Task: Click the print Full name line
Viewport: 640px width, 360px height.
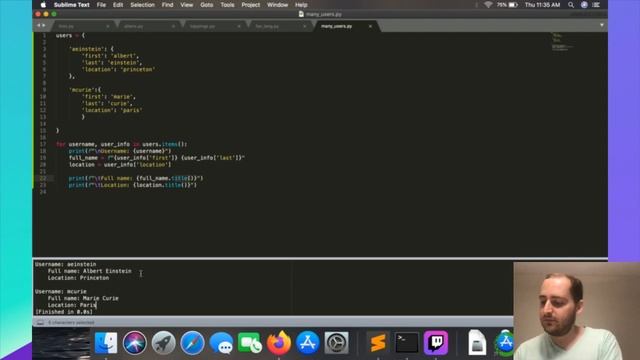Action: [x=136, y=178]
